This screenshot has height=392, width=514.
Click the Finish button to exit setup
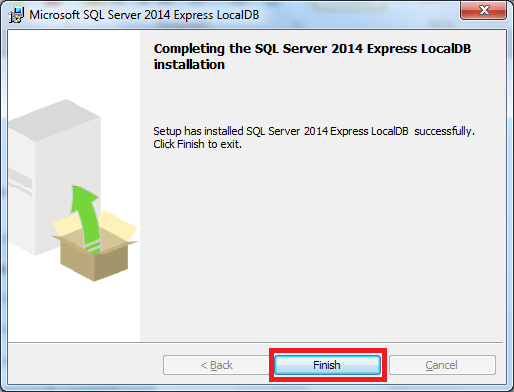point(327,365)
